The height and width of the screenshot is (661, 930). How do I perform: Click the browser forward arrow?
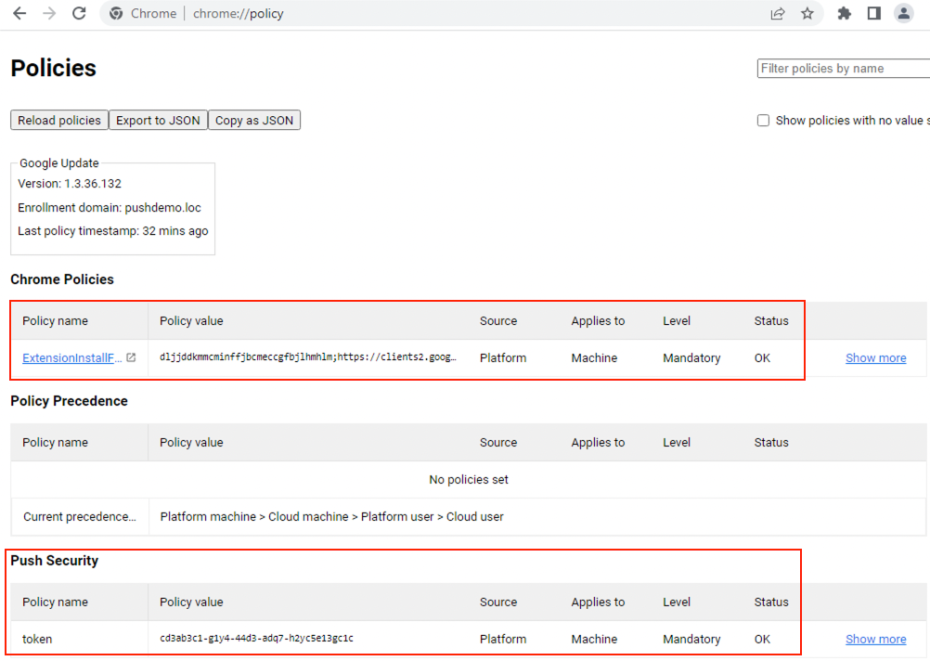pos(49,13)
